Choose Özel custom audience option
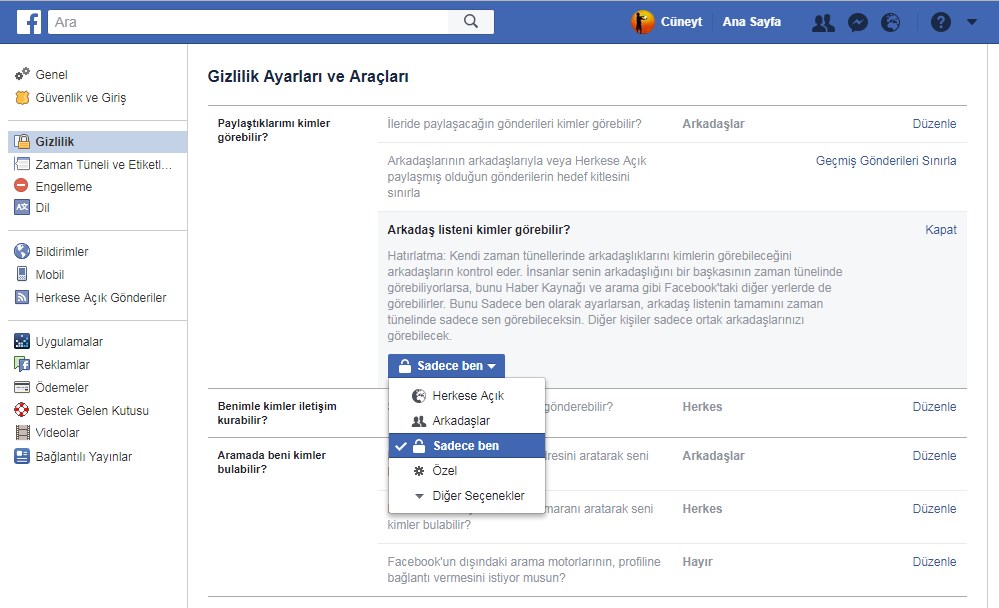 [444, 471]
